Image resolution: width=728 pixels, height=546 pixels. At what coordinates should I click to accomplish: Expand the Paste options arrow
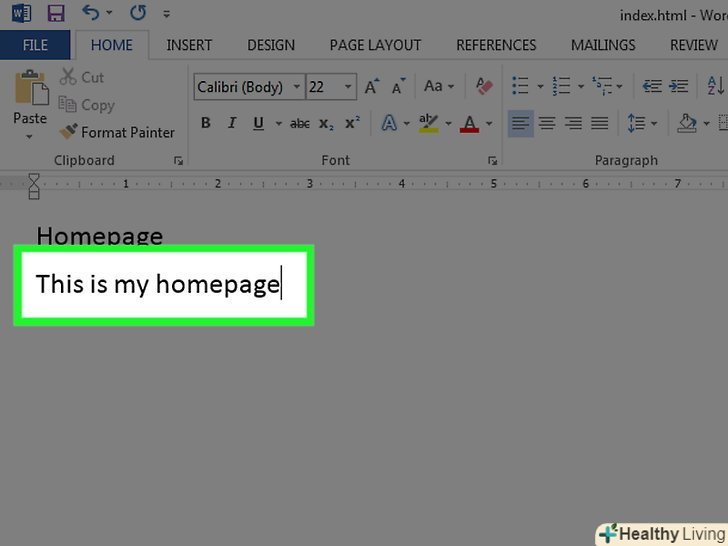[x=29, y=136]
